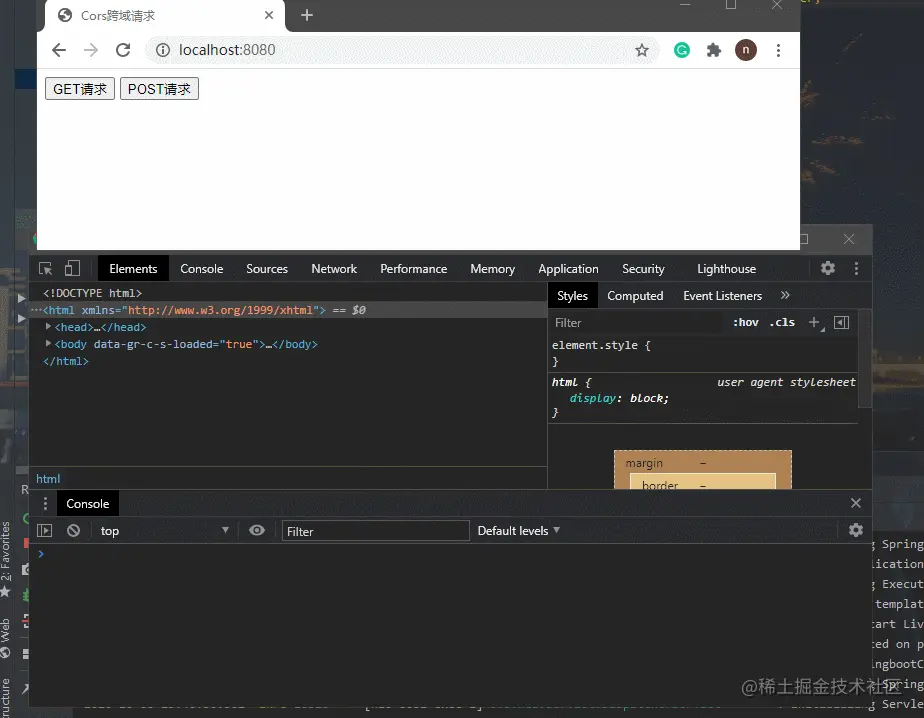Select the DOCTYPE html line
Image resolution: width=924 pixels, height=718 pixels.
pos(92,293)
